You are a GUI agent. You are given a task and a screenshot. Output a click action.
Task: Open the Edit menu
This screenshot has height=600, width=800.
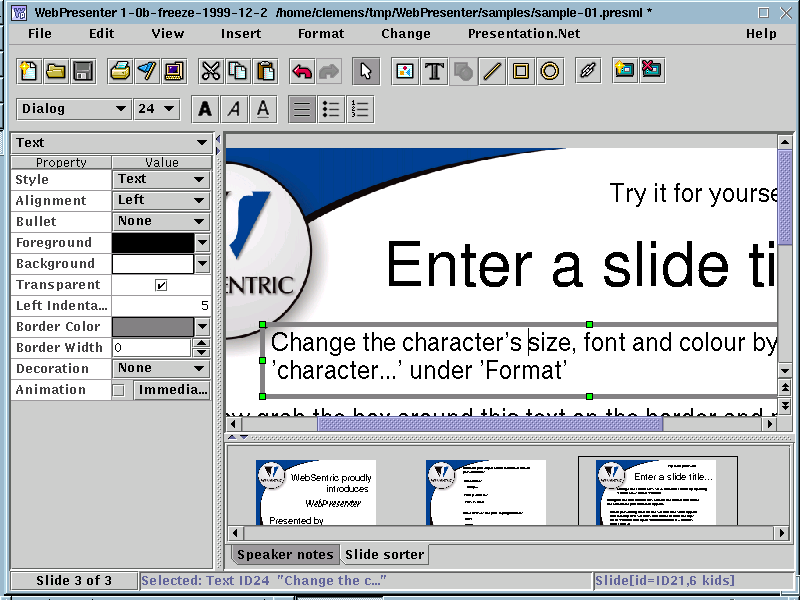[102, 34]
